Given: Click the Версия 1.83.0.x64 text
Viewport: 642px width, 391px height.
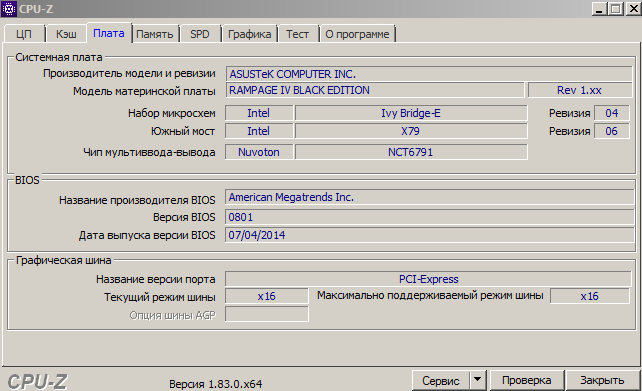Looking at the screenshot, I should [216, 384].
